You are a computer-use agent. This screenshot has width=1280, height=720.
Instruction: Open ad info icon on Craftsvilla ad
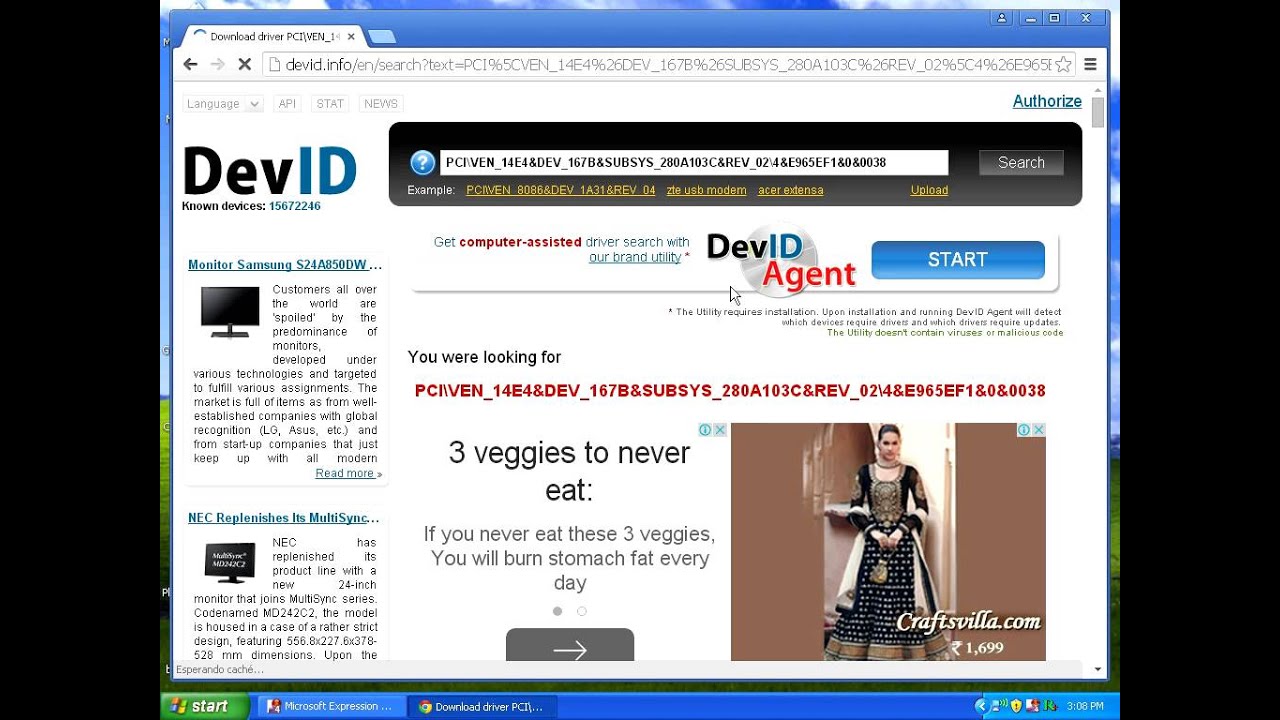click(1024, 430)
